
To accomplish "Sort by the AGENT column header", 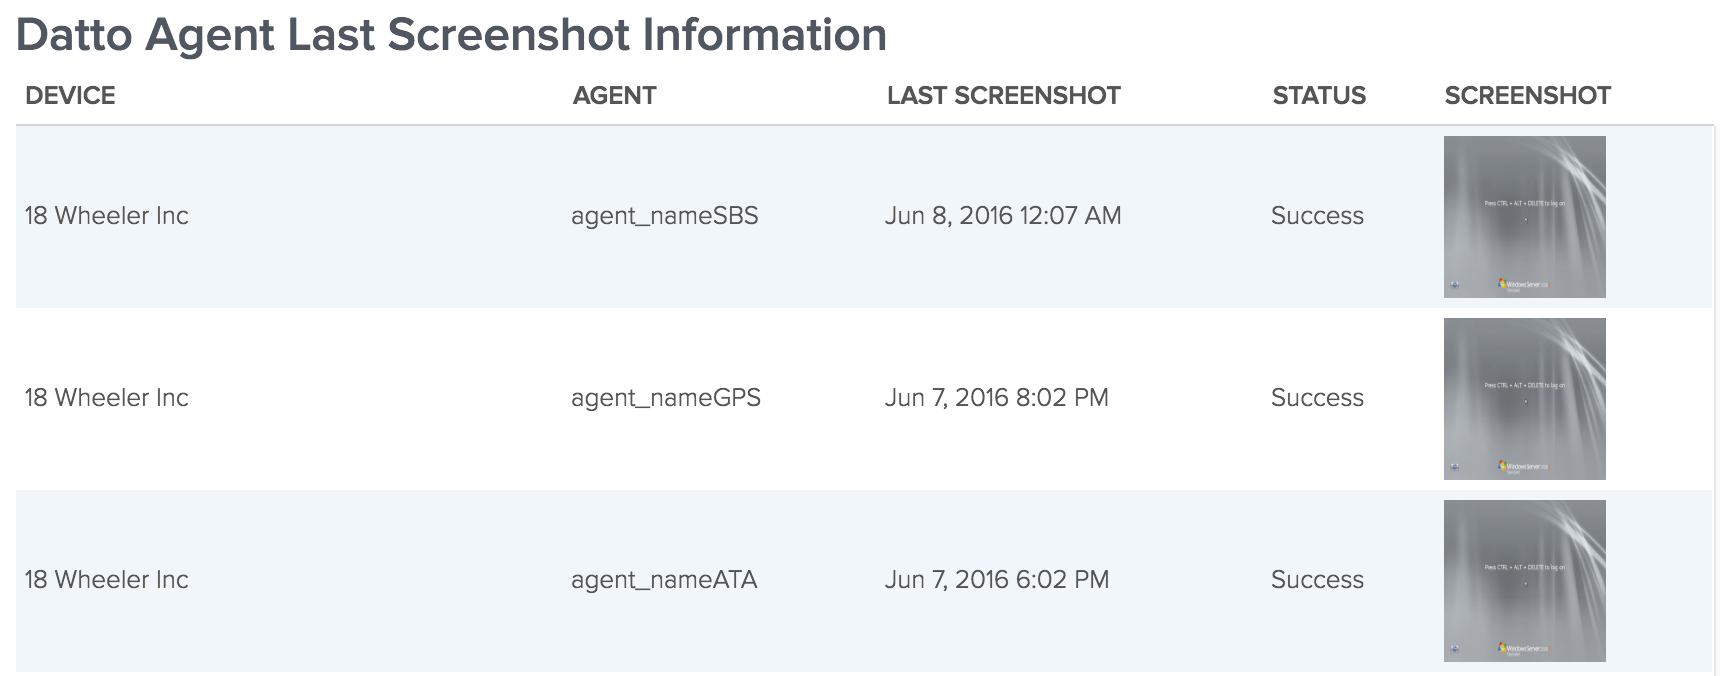I will pyautogui.click(x=614, y=96).
